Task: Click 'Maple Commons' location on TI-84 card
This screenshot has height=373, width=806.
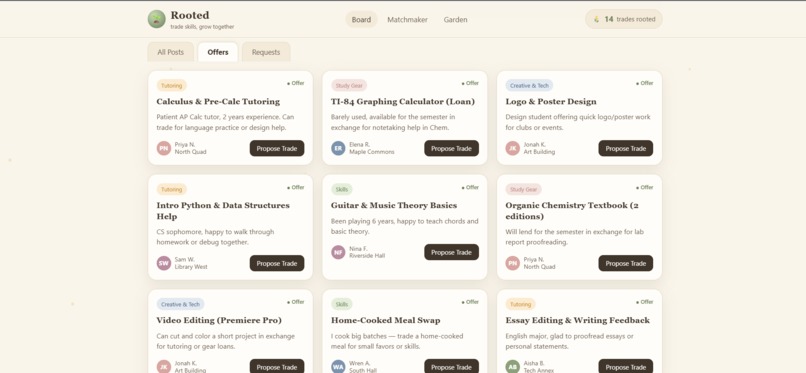Action: coord(372,152)
